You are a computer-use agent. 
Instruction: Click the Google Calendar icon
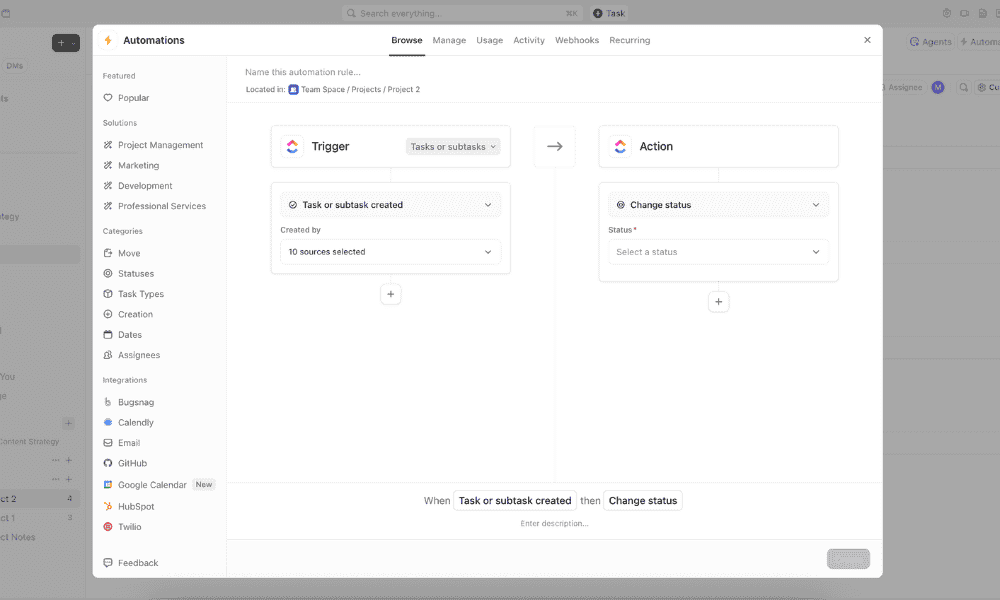pyautogui.click(x=108, y=485)
